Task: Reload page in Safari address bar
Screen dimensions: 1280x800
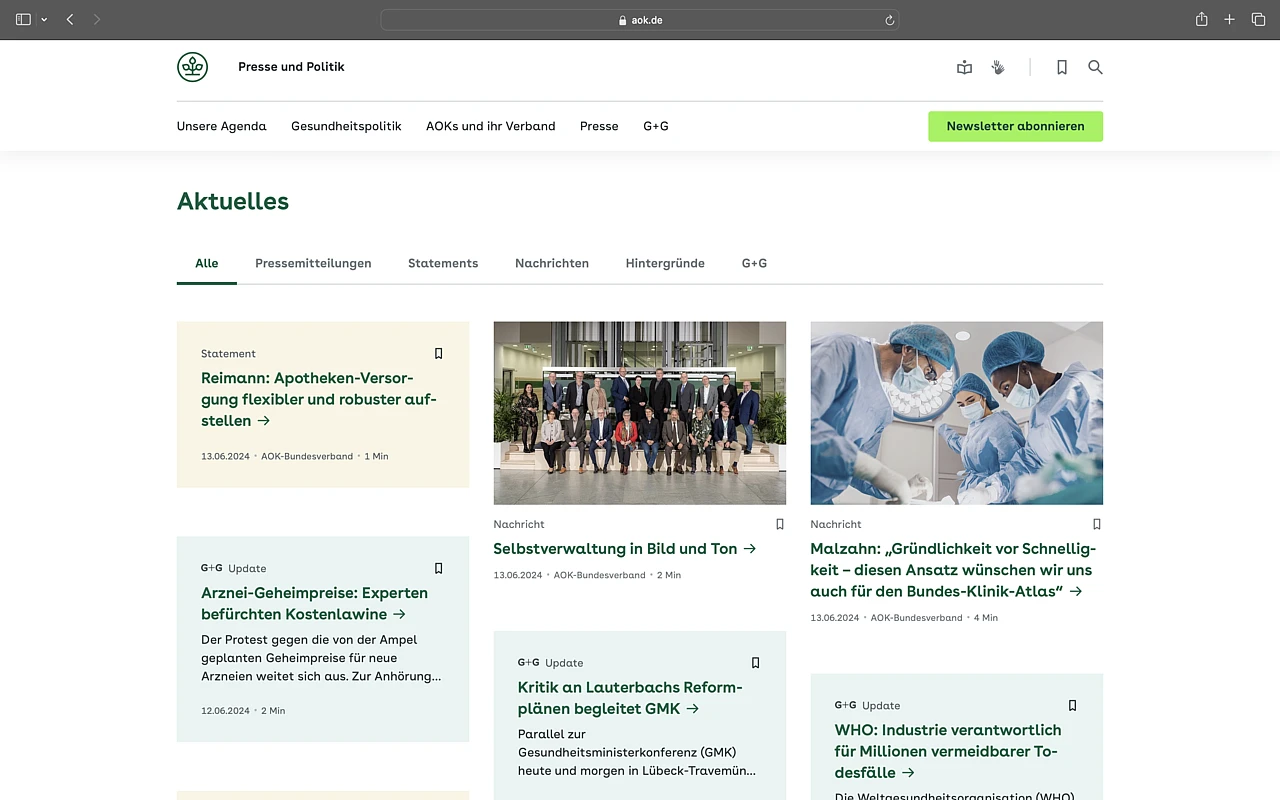Action: point(889,20)
